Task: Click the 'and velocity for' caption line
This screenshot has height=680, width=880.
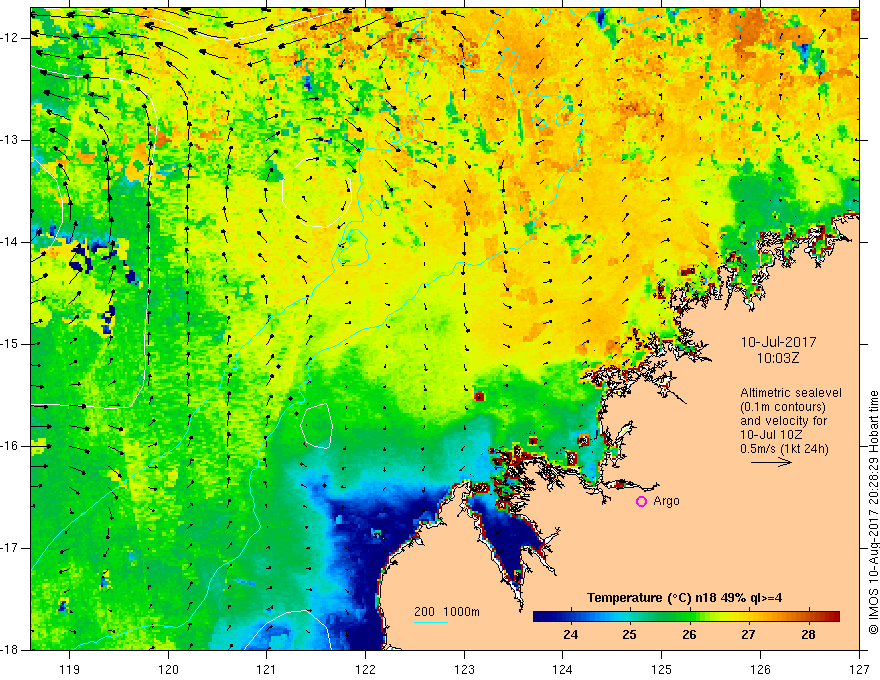Action: [783, 421]
